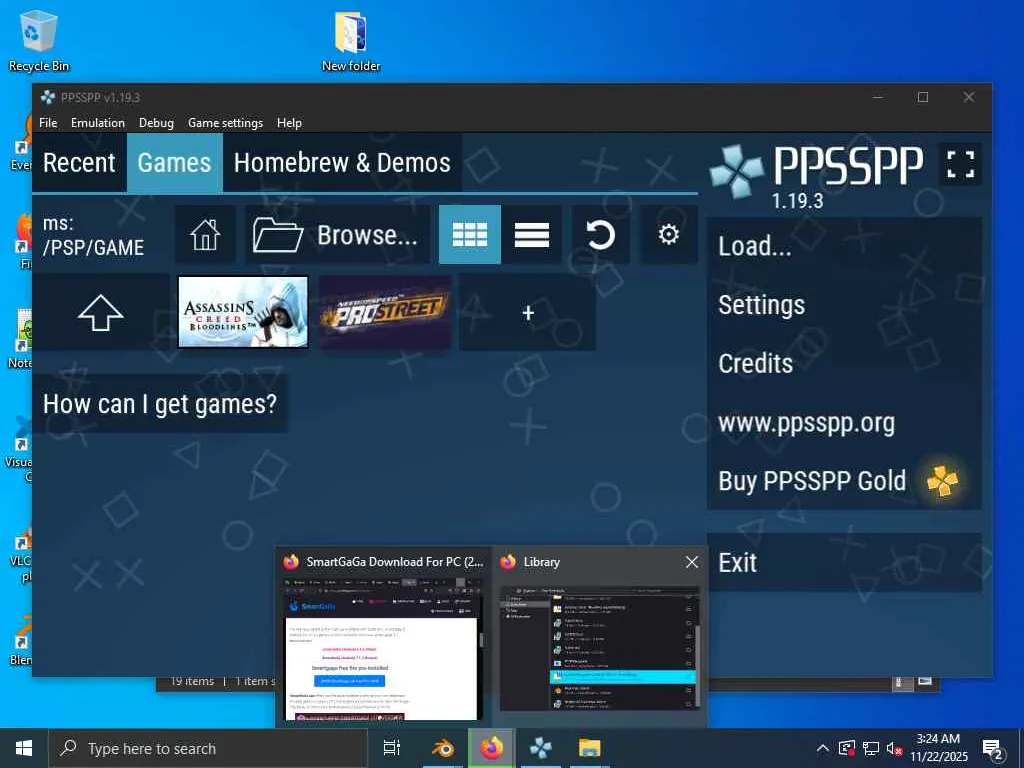Switch to list view of games
1024x768 pixels.
(532, 234)
